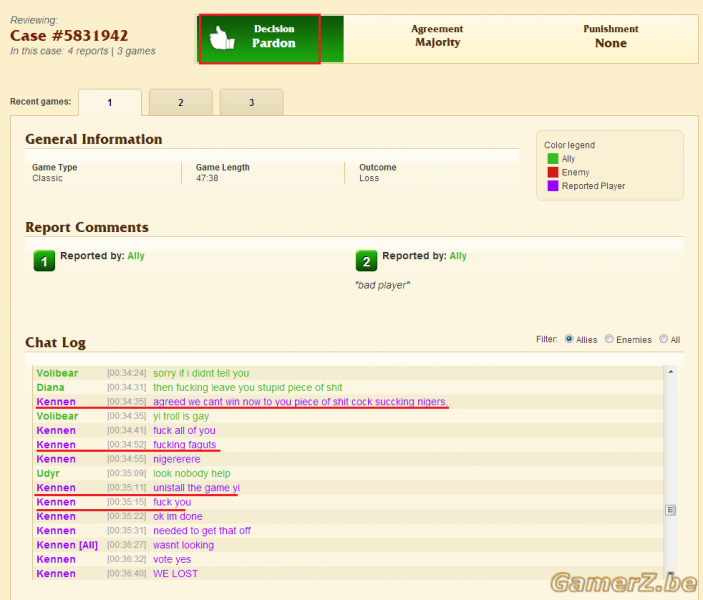Click Volibear message 'sorry if i didnt tell you'
This screenshot has width=703, height=600.
(x=201, y=373)
